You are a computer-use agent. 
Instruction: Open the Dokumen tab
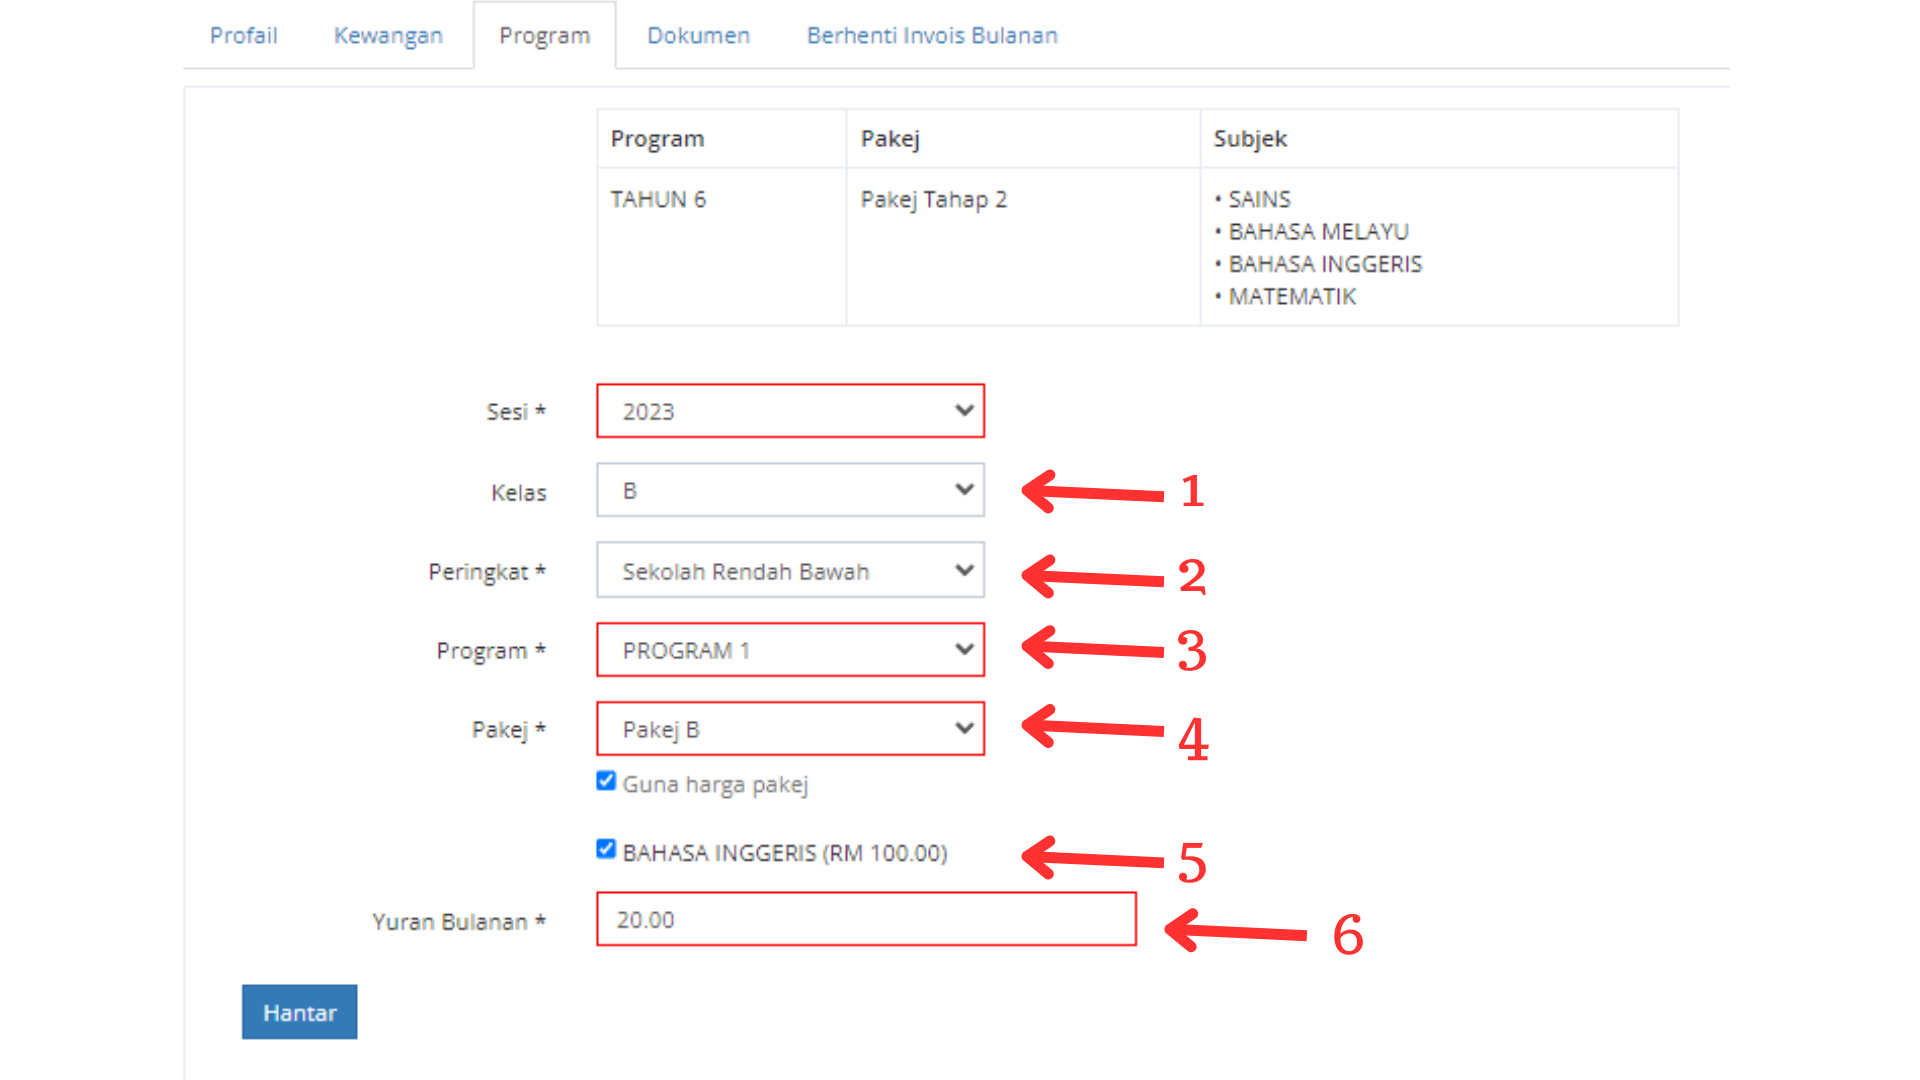pos(698,35)
